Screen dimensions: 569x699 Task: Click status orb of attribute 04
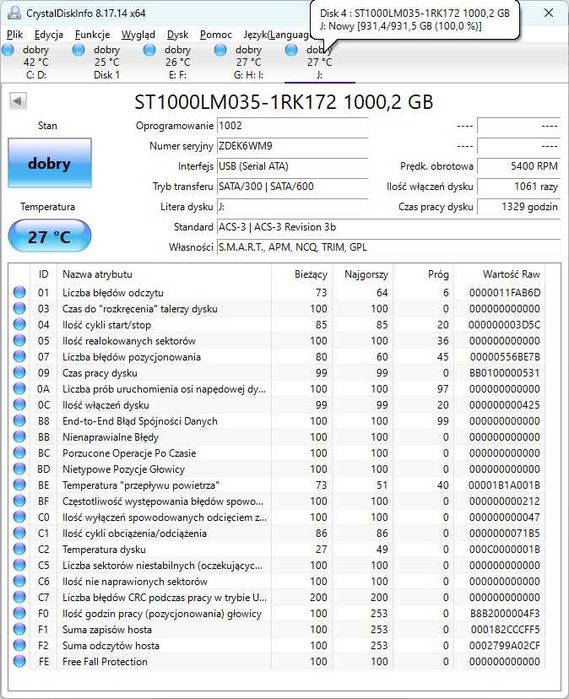point(19,325)
